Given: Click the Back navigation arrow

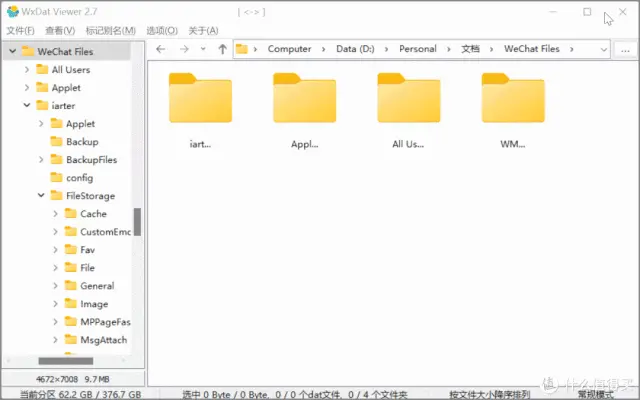Looking at the screenshot, I should (x=160, y=49).
